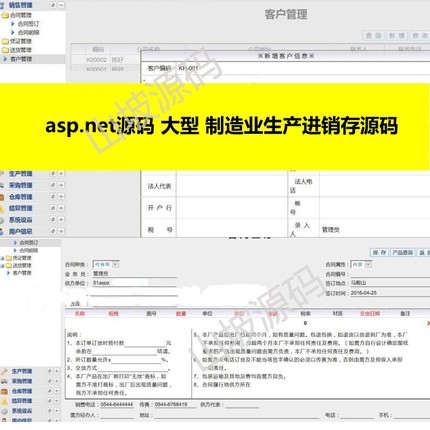The height and width of the screenshot is (430, 430).
Task: Select customer row K00002 in the table
Action: click(x=105, y=60)
